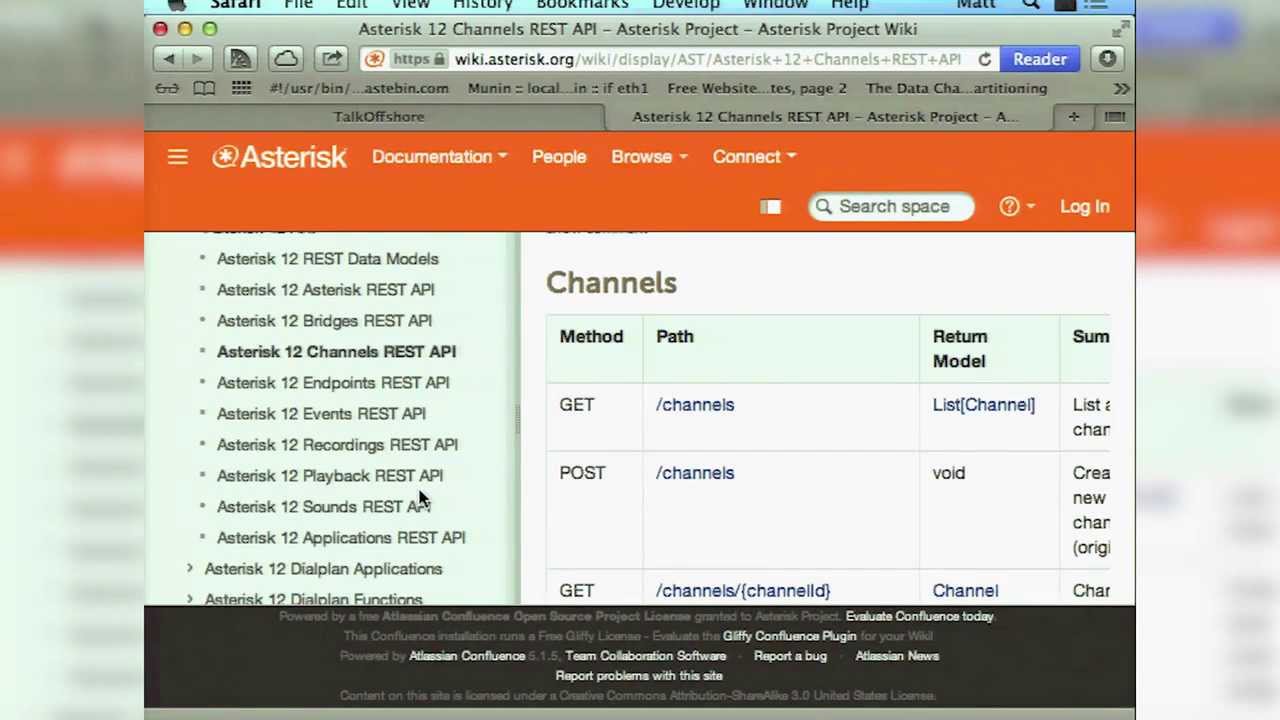
Task: Open Asterisk 12 Applications REST API page
Action: point(341,538)
